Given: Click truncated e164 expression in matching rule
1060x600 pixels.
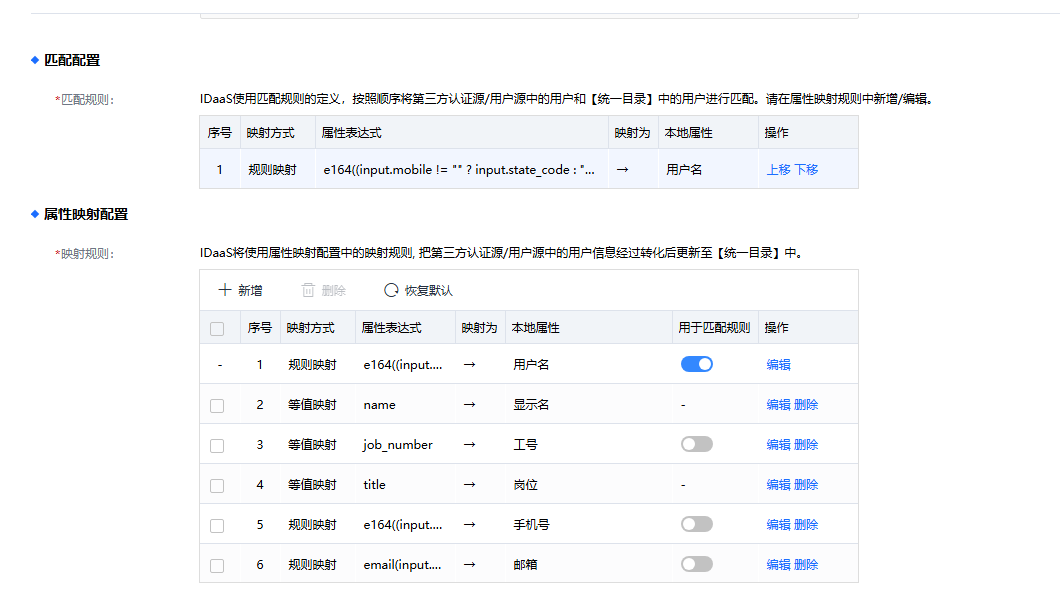Looking at the screenshot, I should [x=459, y=170].
